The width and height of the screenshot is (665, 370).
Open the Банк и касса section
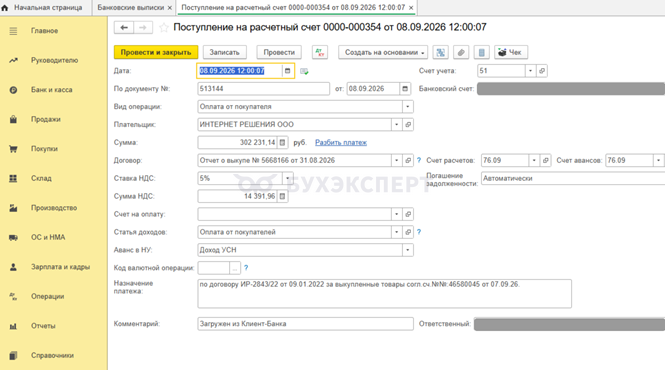click(x=51, y=90)
